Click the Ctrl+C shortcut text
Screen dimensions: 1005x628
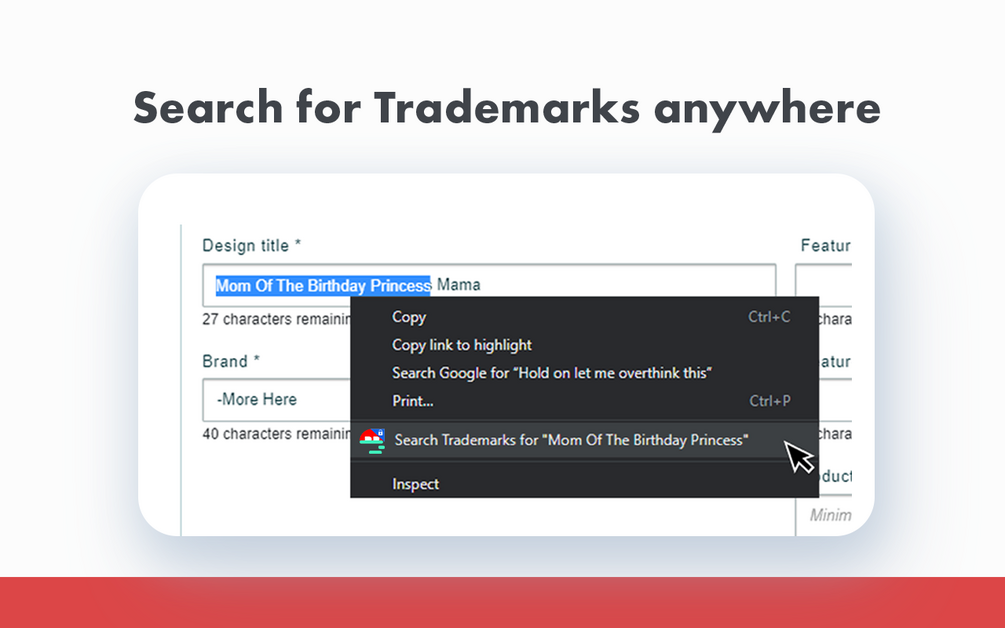tap(769, 317)
